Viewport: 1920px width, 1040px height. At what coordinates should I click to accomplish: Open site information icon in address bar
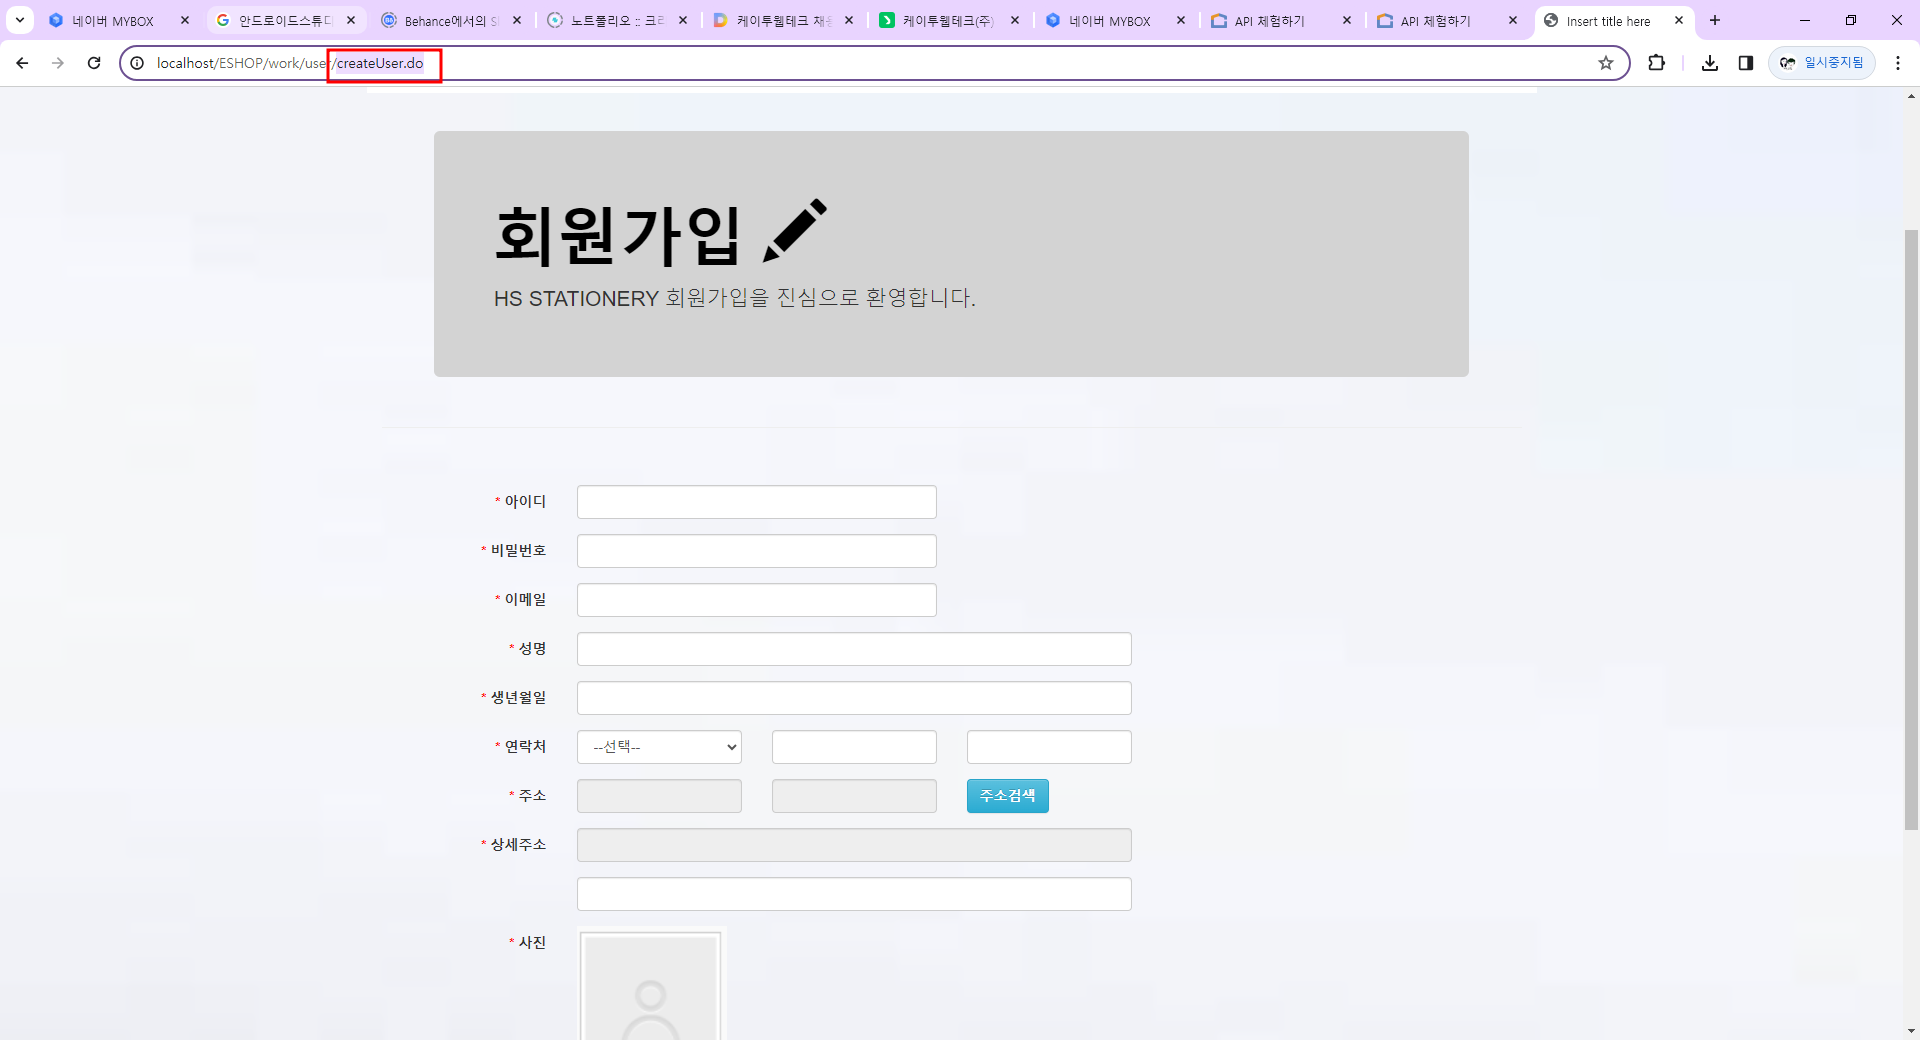(x=138, y=63)
